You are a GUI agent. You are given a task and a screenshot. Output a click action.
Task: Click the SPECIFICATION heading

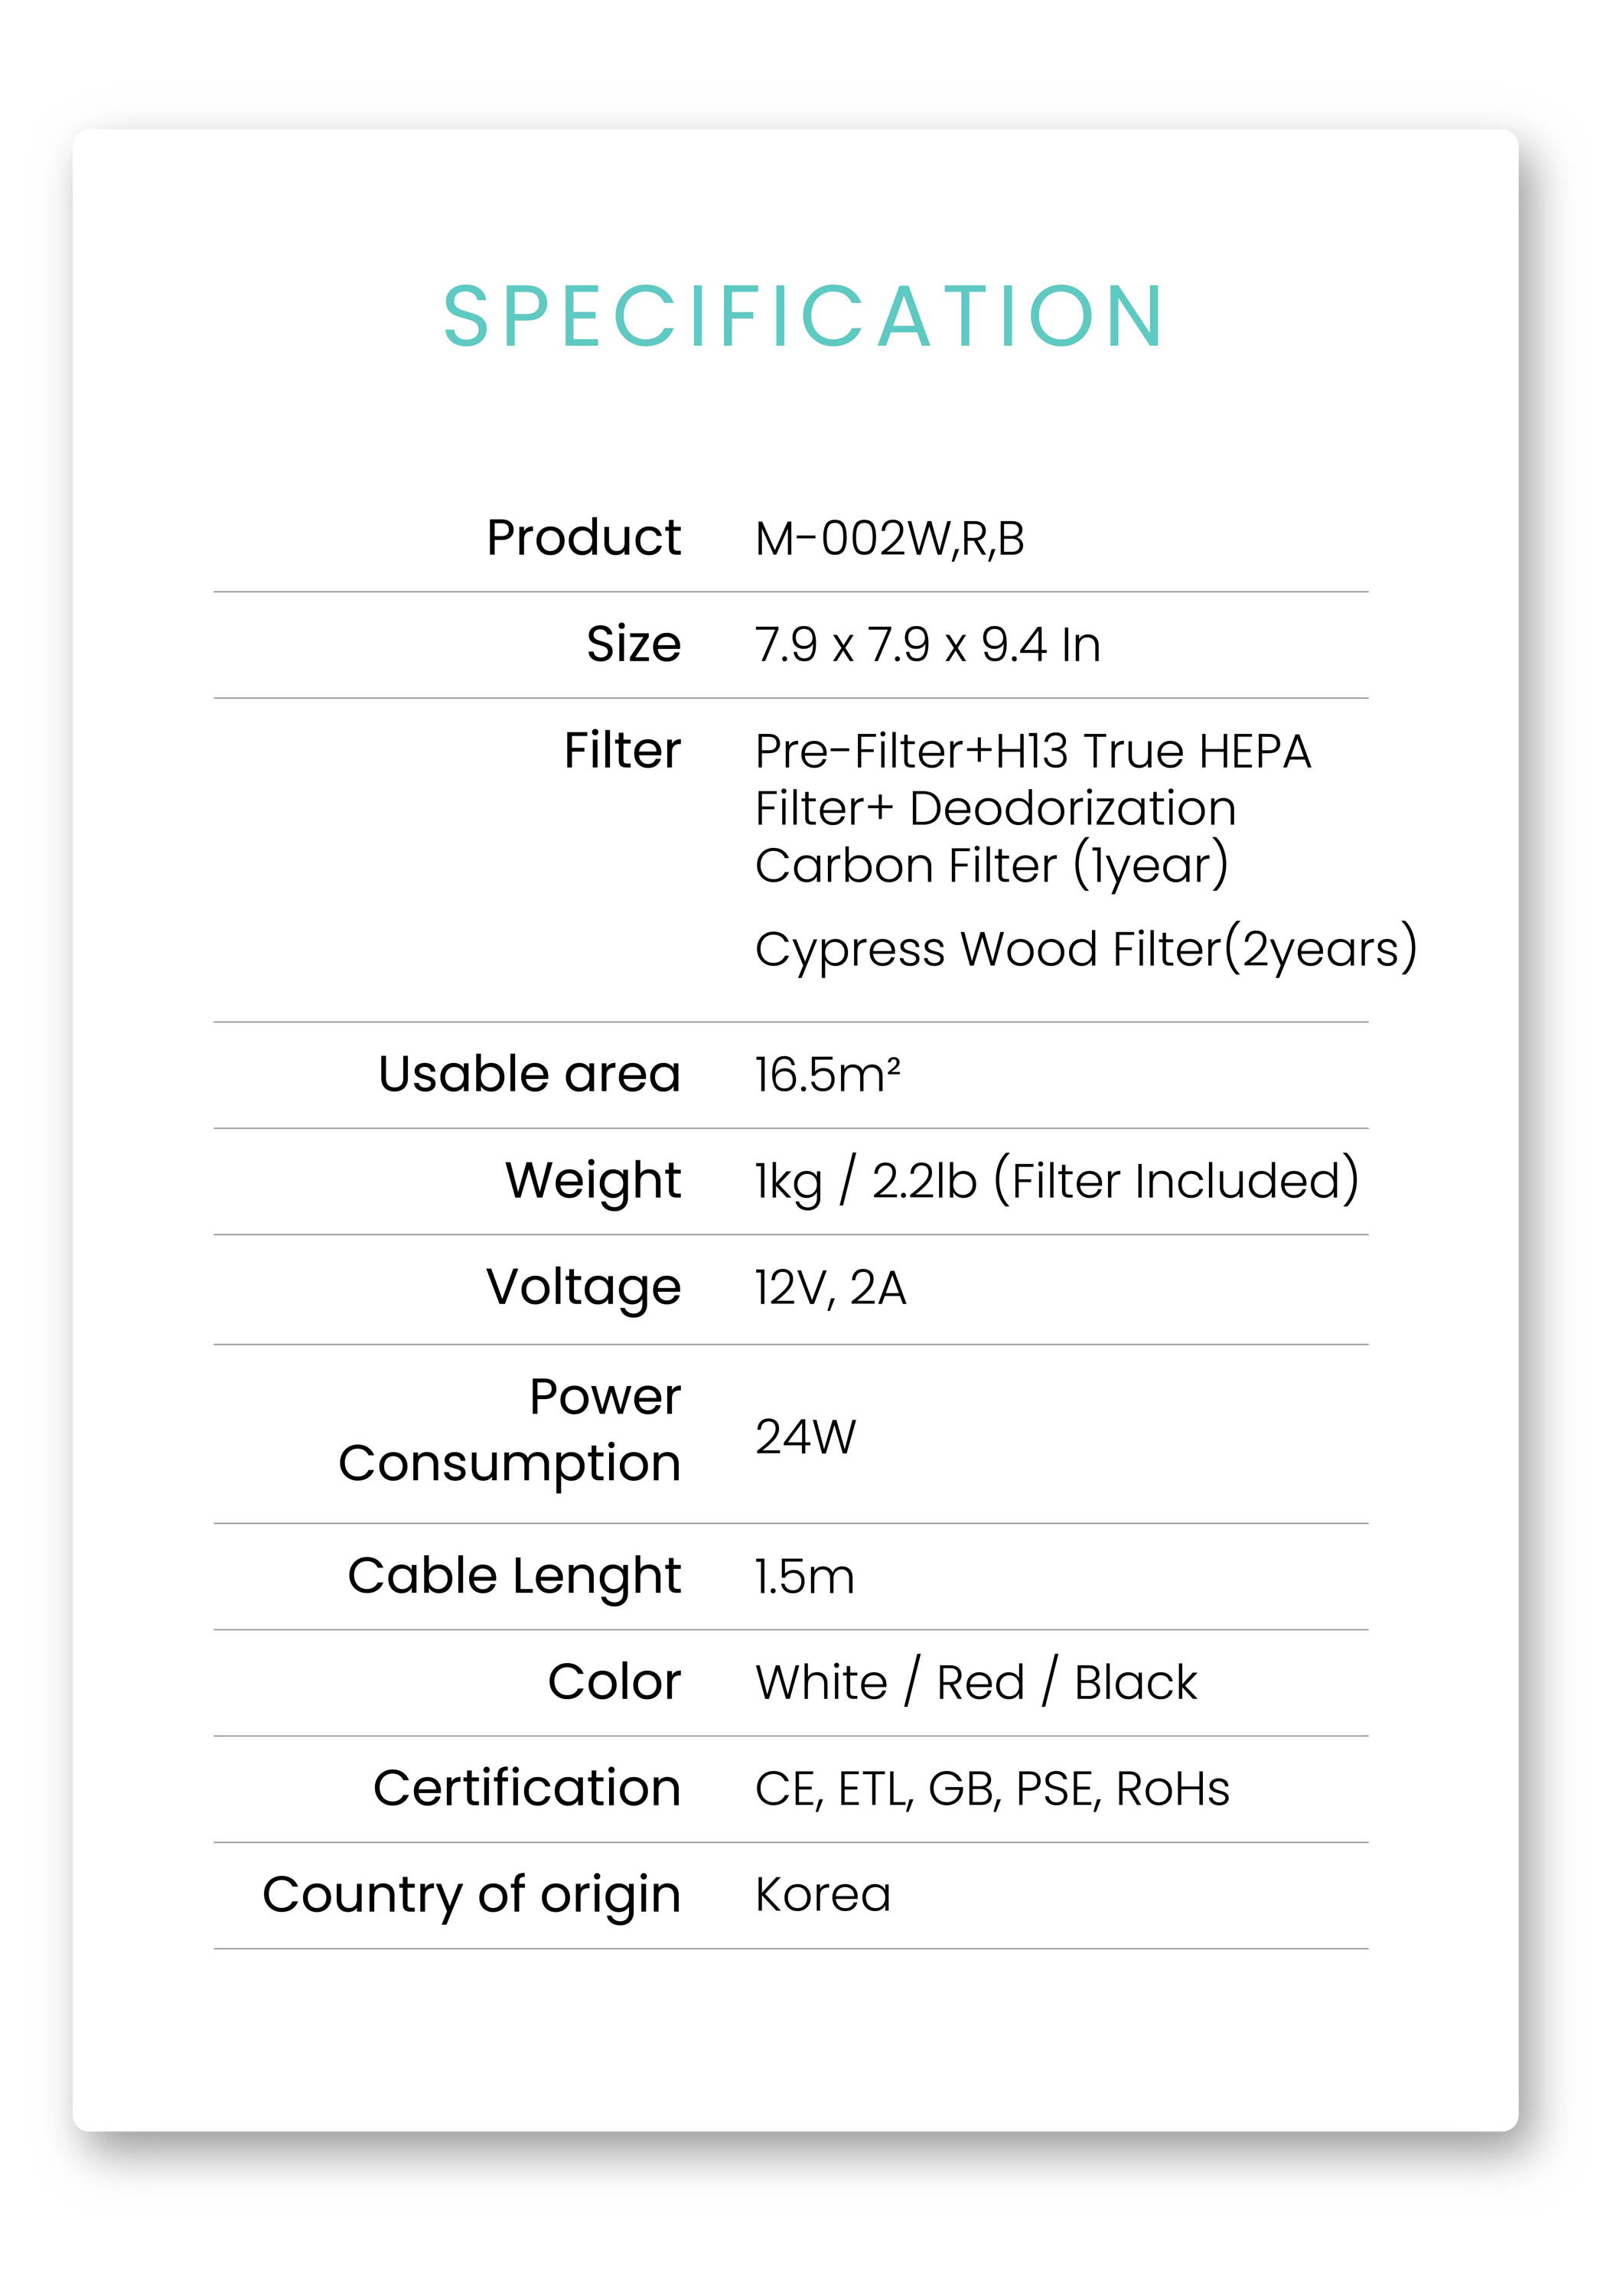803,316
